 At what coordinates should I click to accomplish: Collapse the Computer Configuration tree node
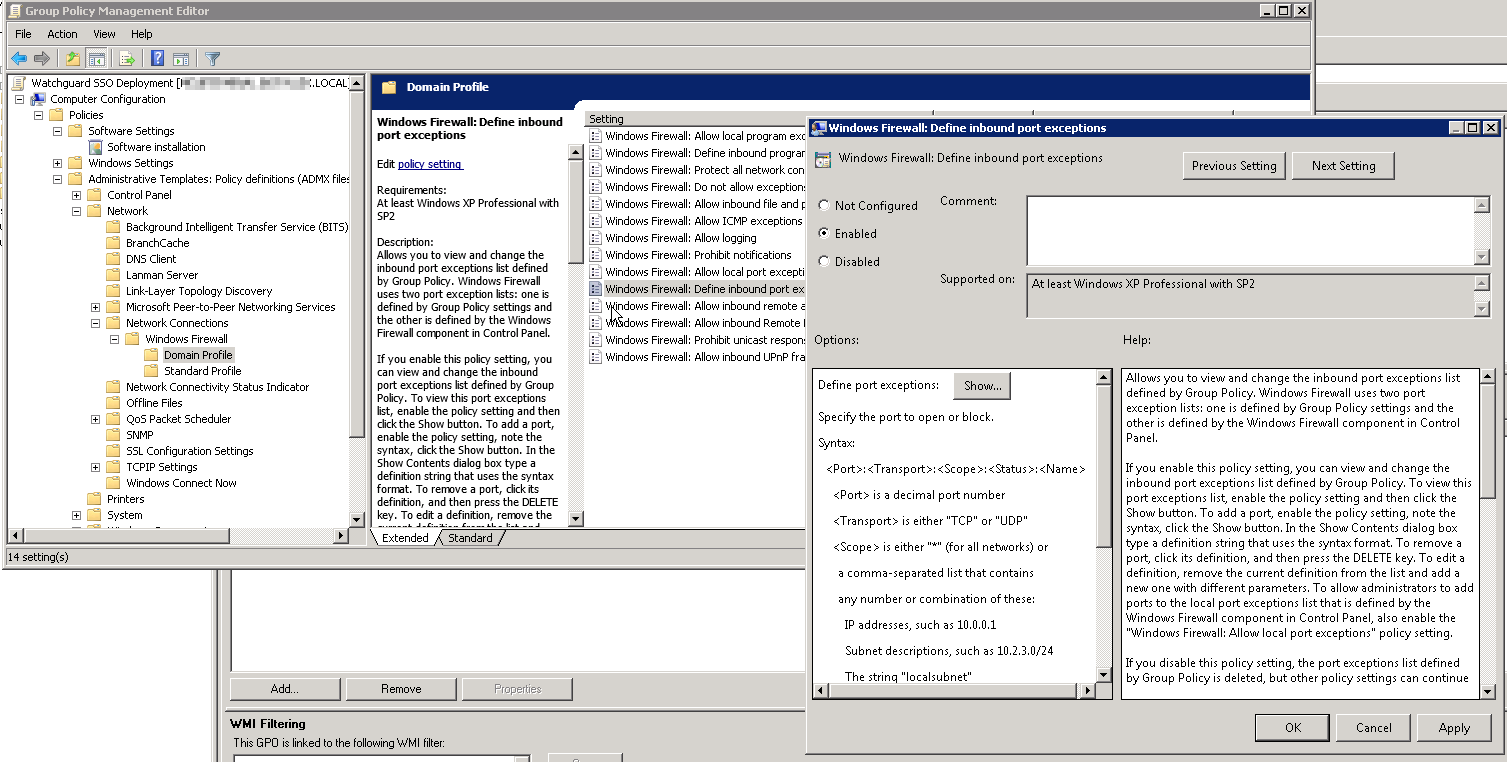(x=19, y=99)
